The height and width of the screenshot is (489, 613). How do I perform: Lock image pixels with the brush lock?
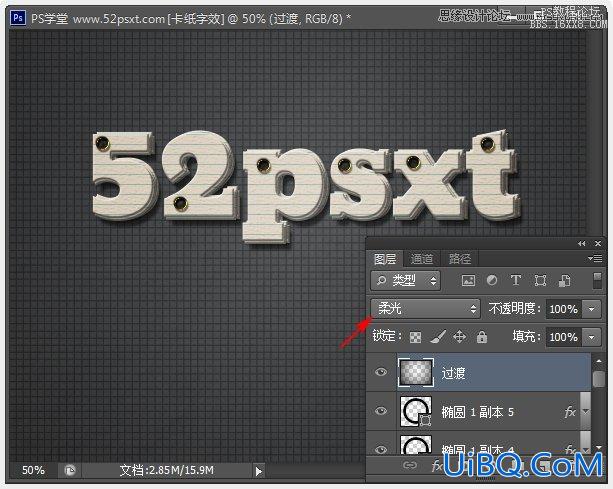click(x=438, y=337)
